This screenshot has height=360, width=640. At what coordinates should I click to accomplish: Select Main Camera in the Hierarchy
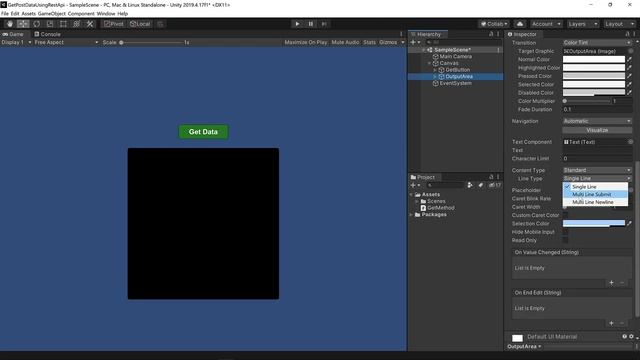coord(456,56)
